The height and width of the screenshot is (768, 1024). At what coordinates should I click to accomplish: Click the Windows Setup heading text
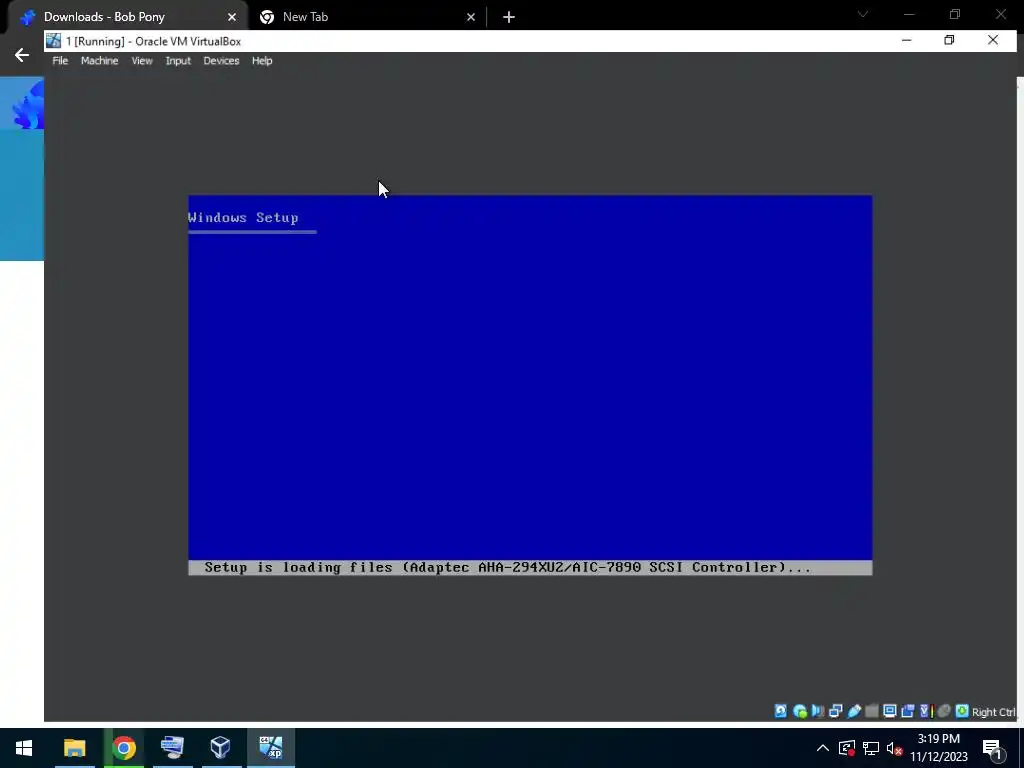(243, 217)
